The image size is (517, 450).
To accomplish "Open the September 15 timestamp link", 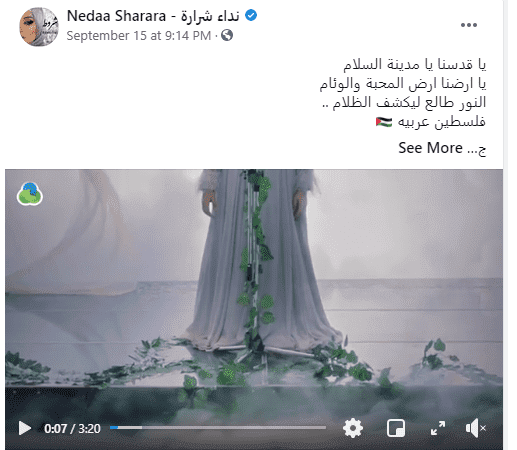I will (x=139, y=36).
